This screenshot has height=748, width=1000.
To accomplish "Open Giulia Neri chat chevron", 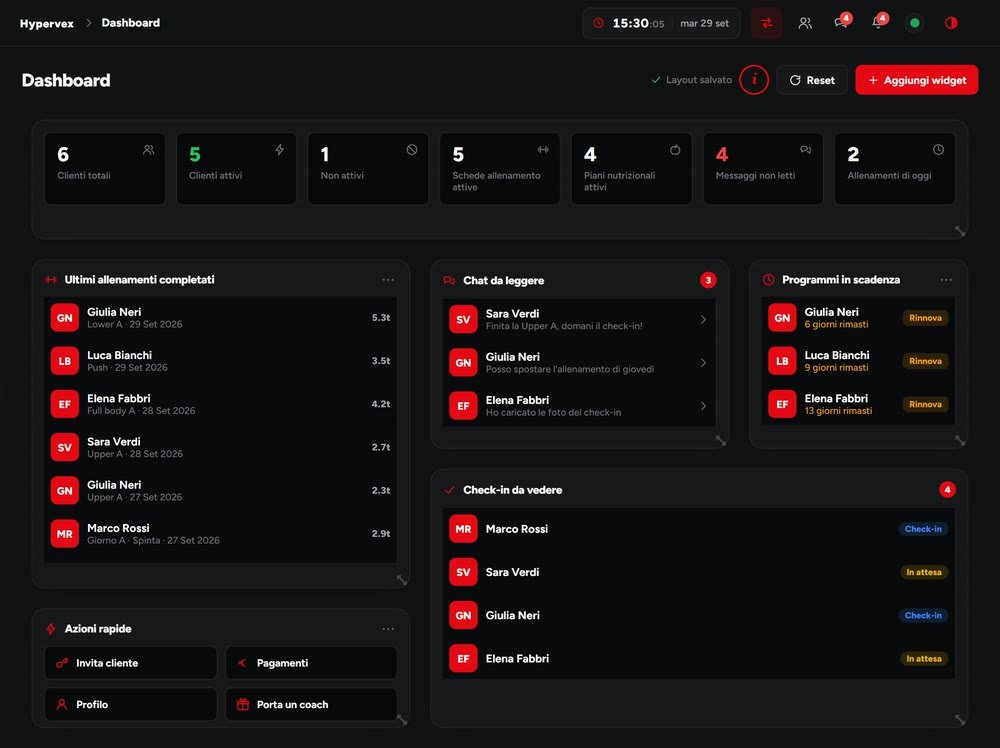I will (703, 363).
